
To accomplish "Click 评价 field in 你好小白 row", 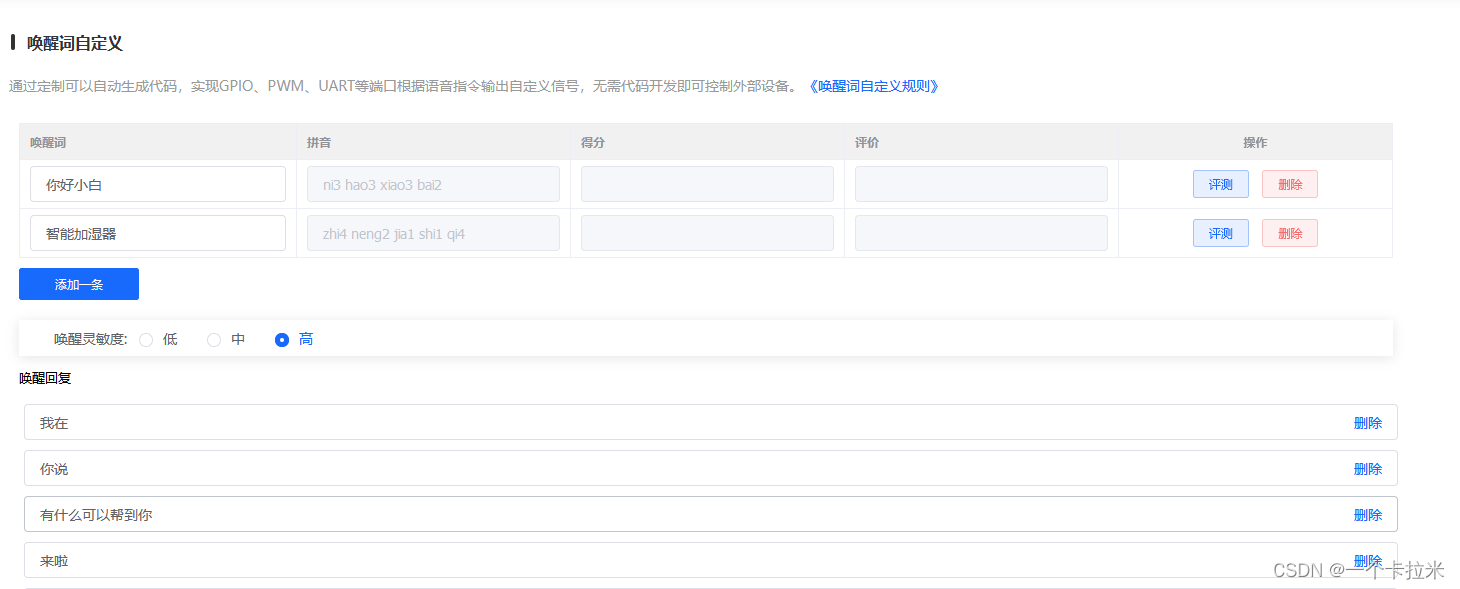I will coord(981,184).
